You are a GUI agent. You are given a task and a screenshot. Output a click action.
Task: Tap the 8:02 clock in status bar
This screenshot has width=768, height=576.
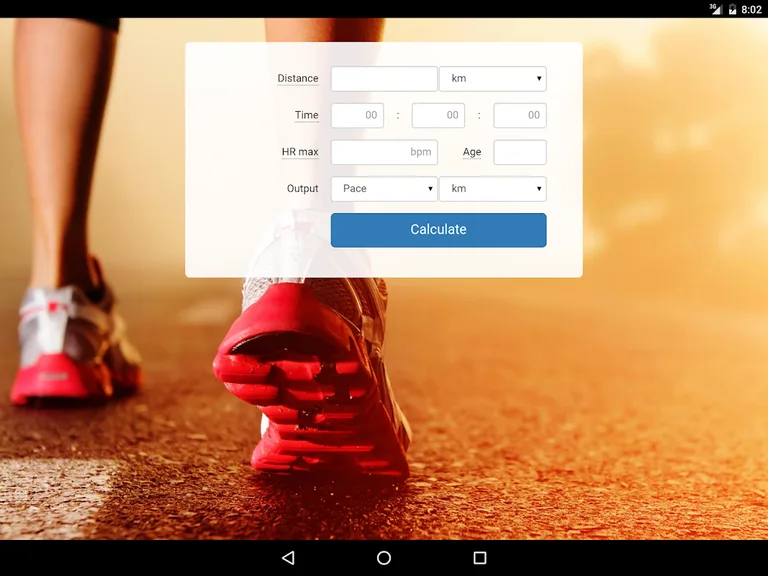coord(751,9)
